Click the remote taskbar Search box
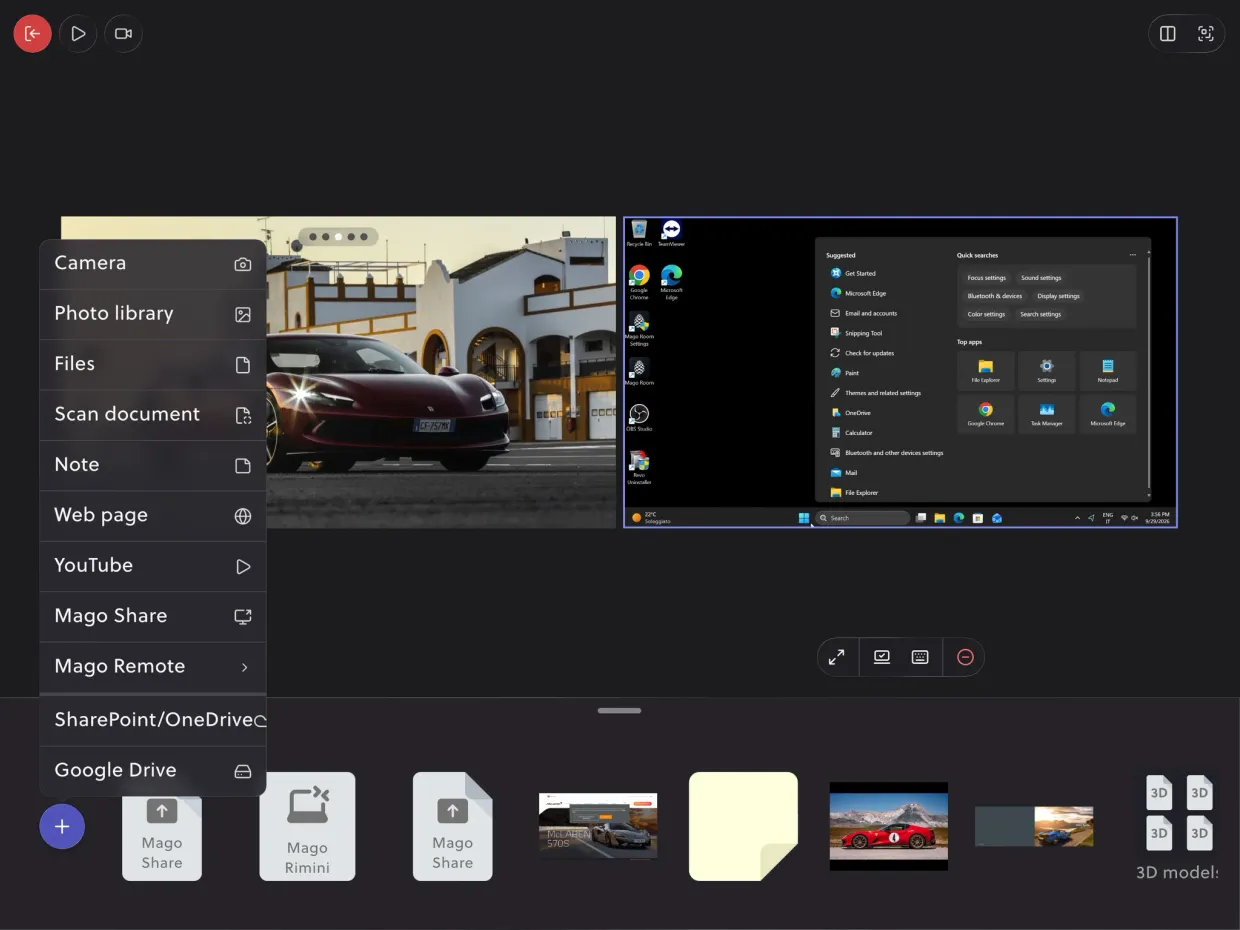 pyautogui.click(x=864, y=518)
